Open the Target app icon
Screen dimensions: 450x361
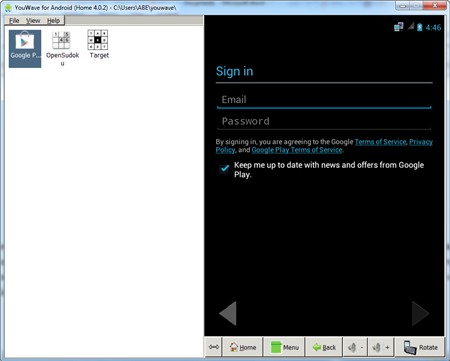[99, 45]
